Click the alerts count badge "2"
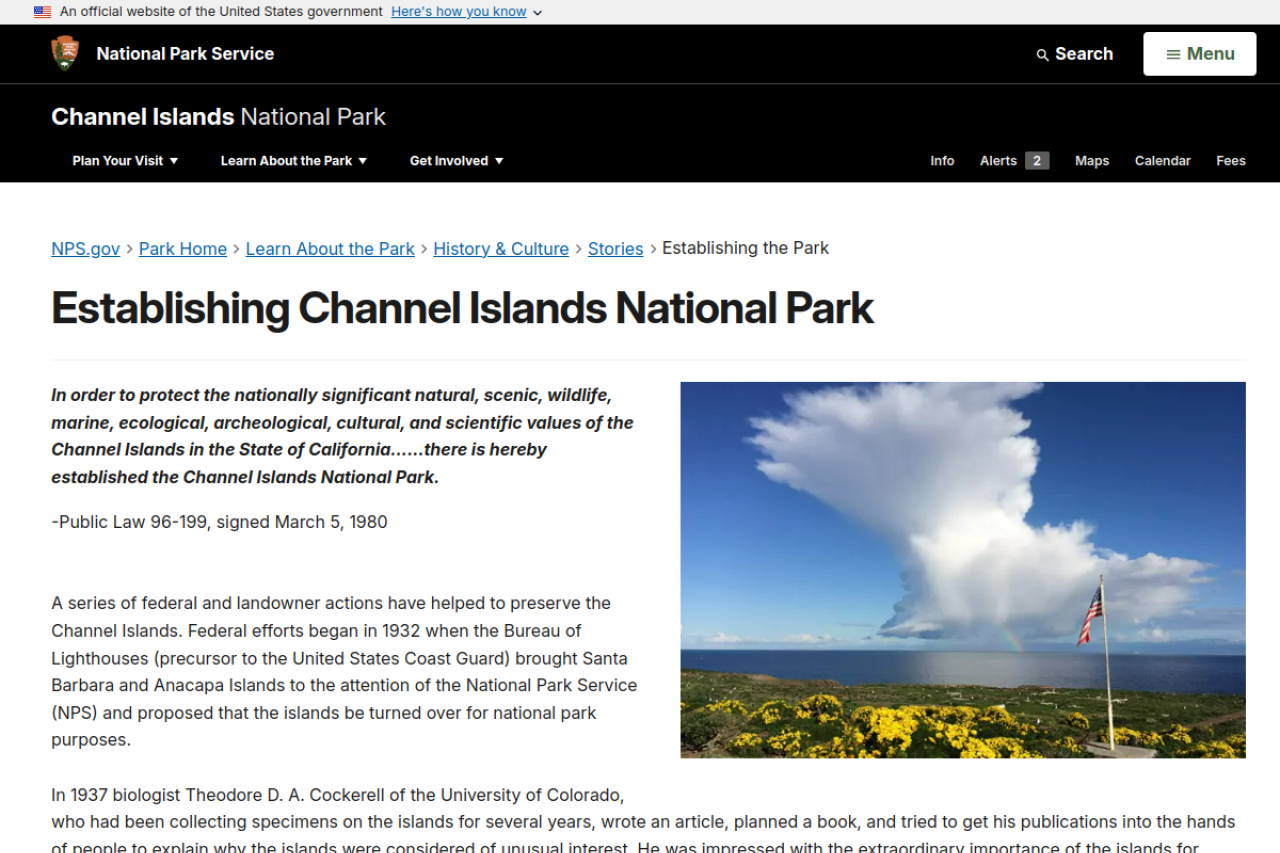 [1037, 161]
